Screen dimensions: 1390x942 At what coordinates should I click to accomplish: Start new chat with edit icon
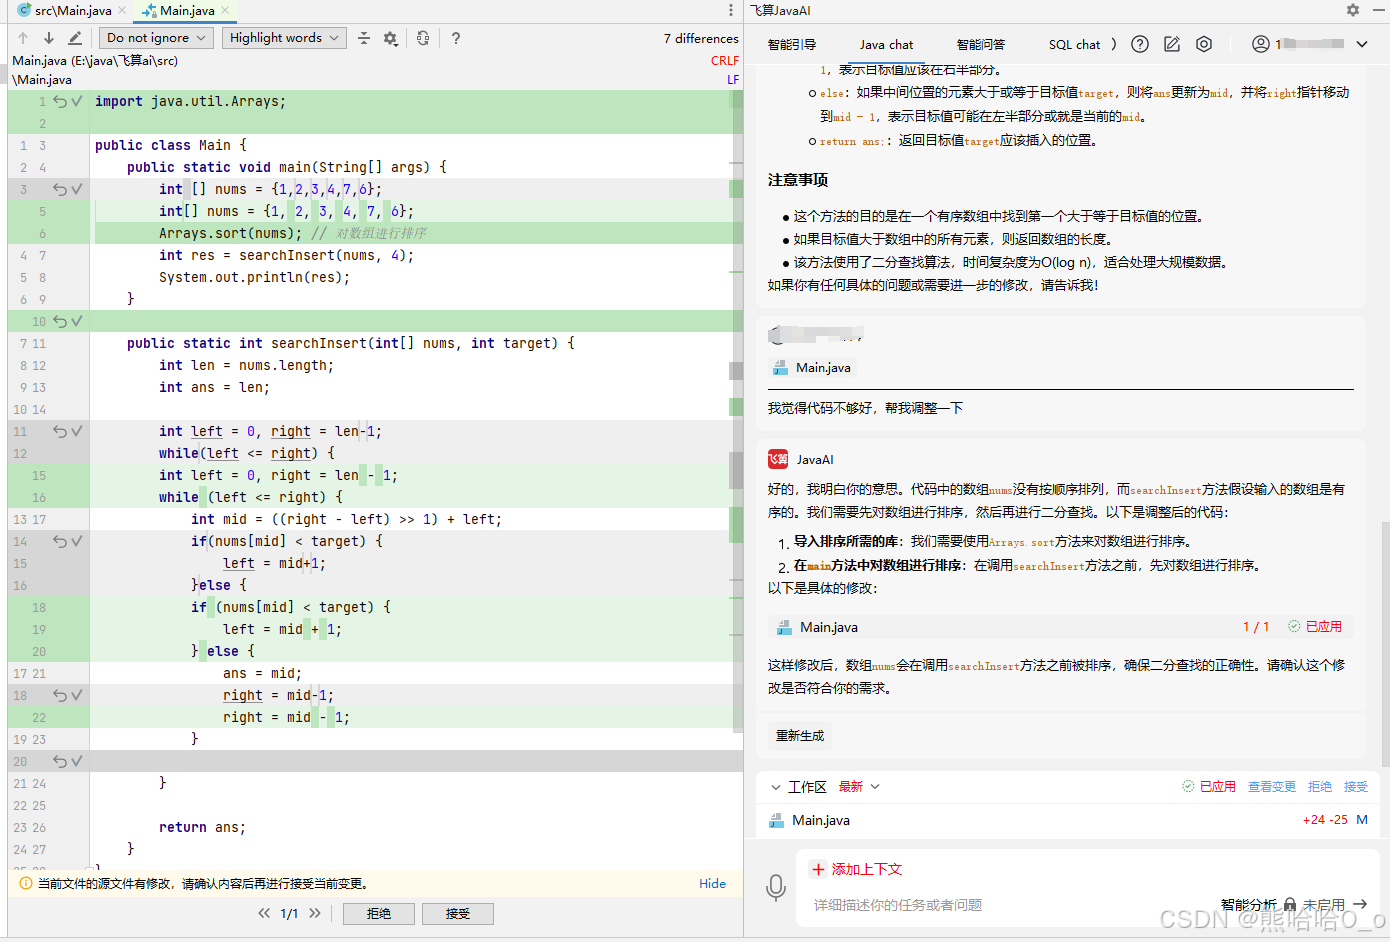(1172, 44)
